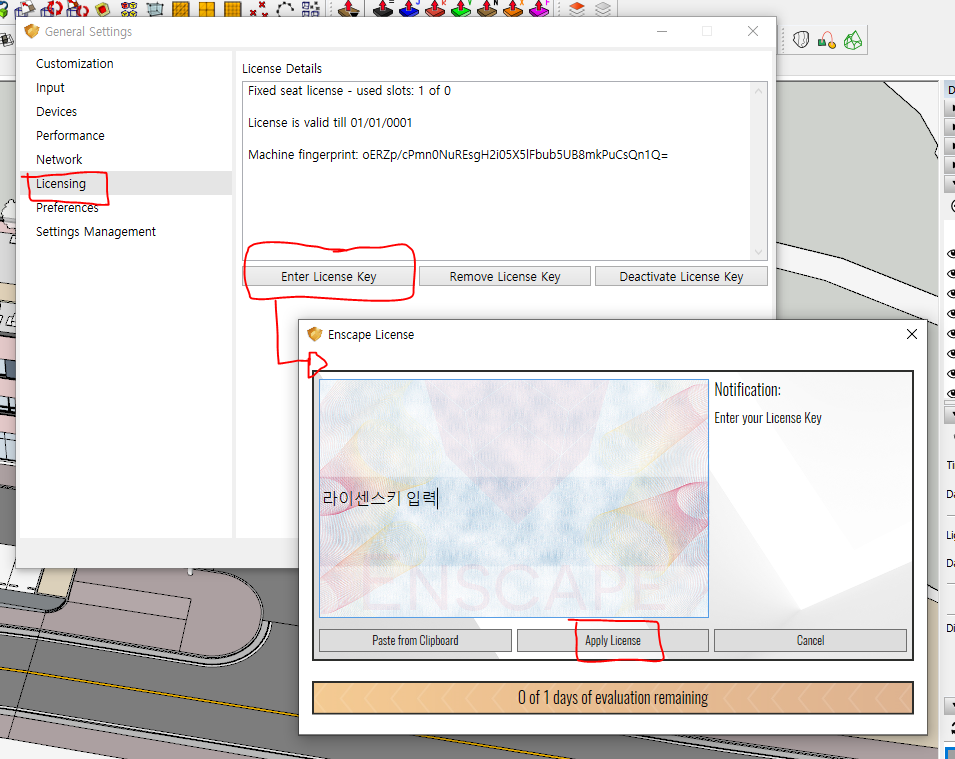Click inside the license key text field
955x759 pixels.
point(514,498)
